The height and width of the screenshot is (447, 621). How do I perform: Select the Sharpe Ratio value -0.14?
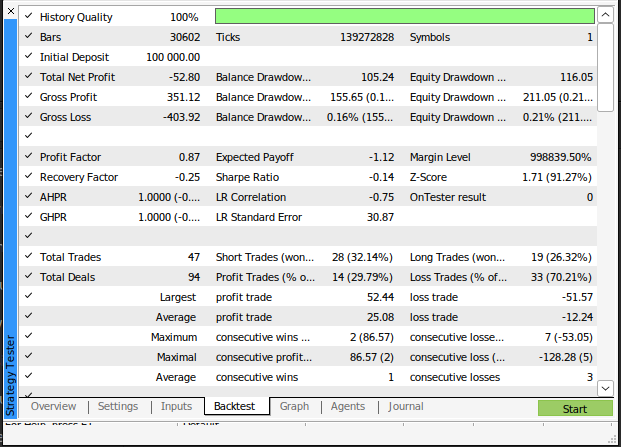coord(381,177)
